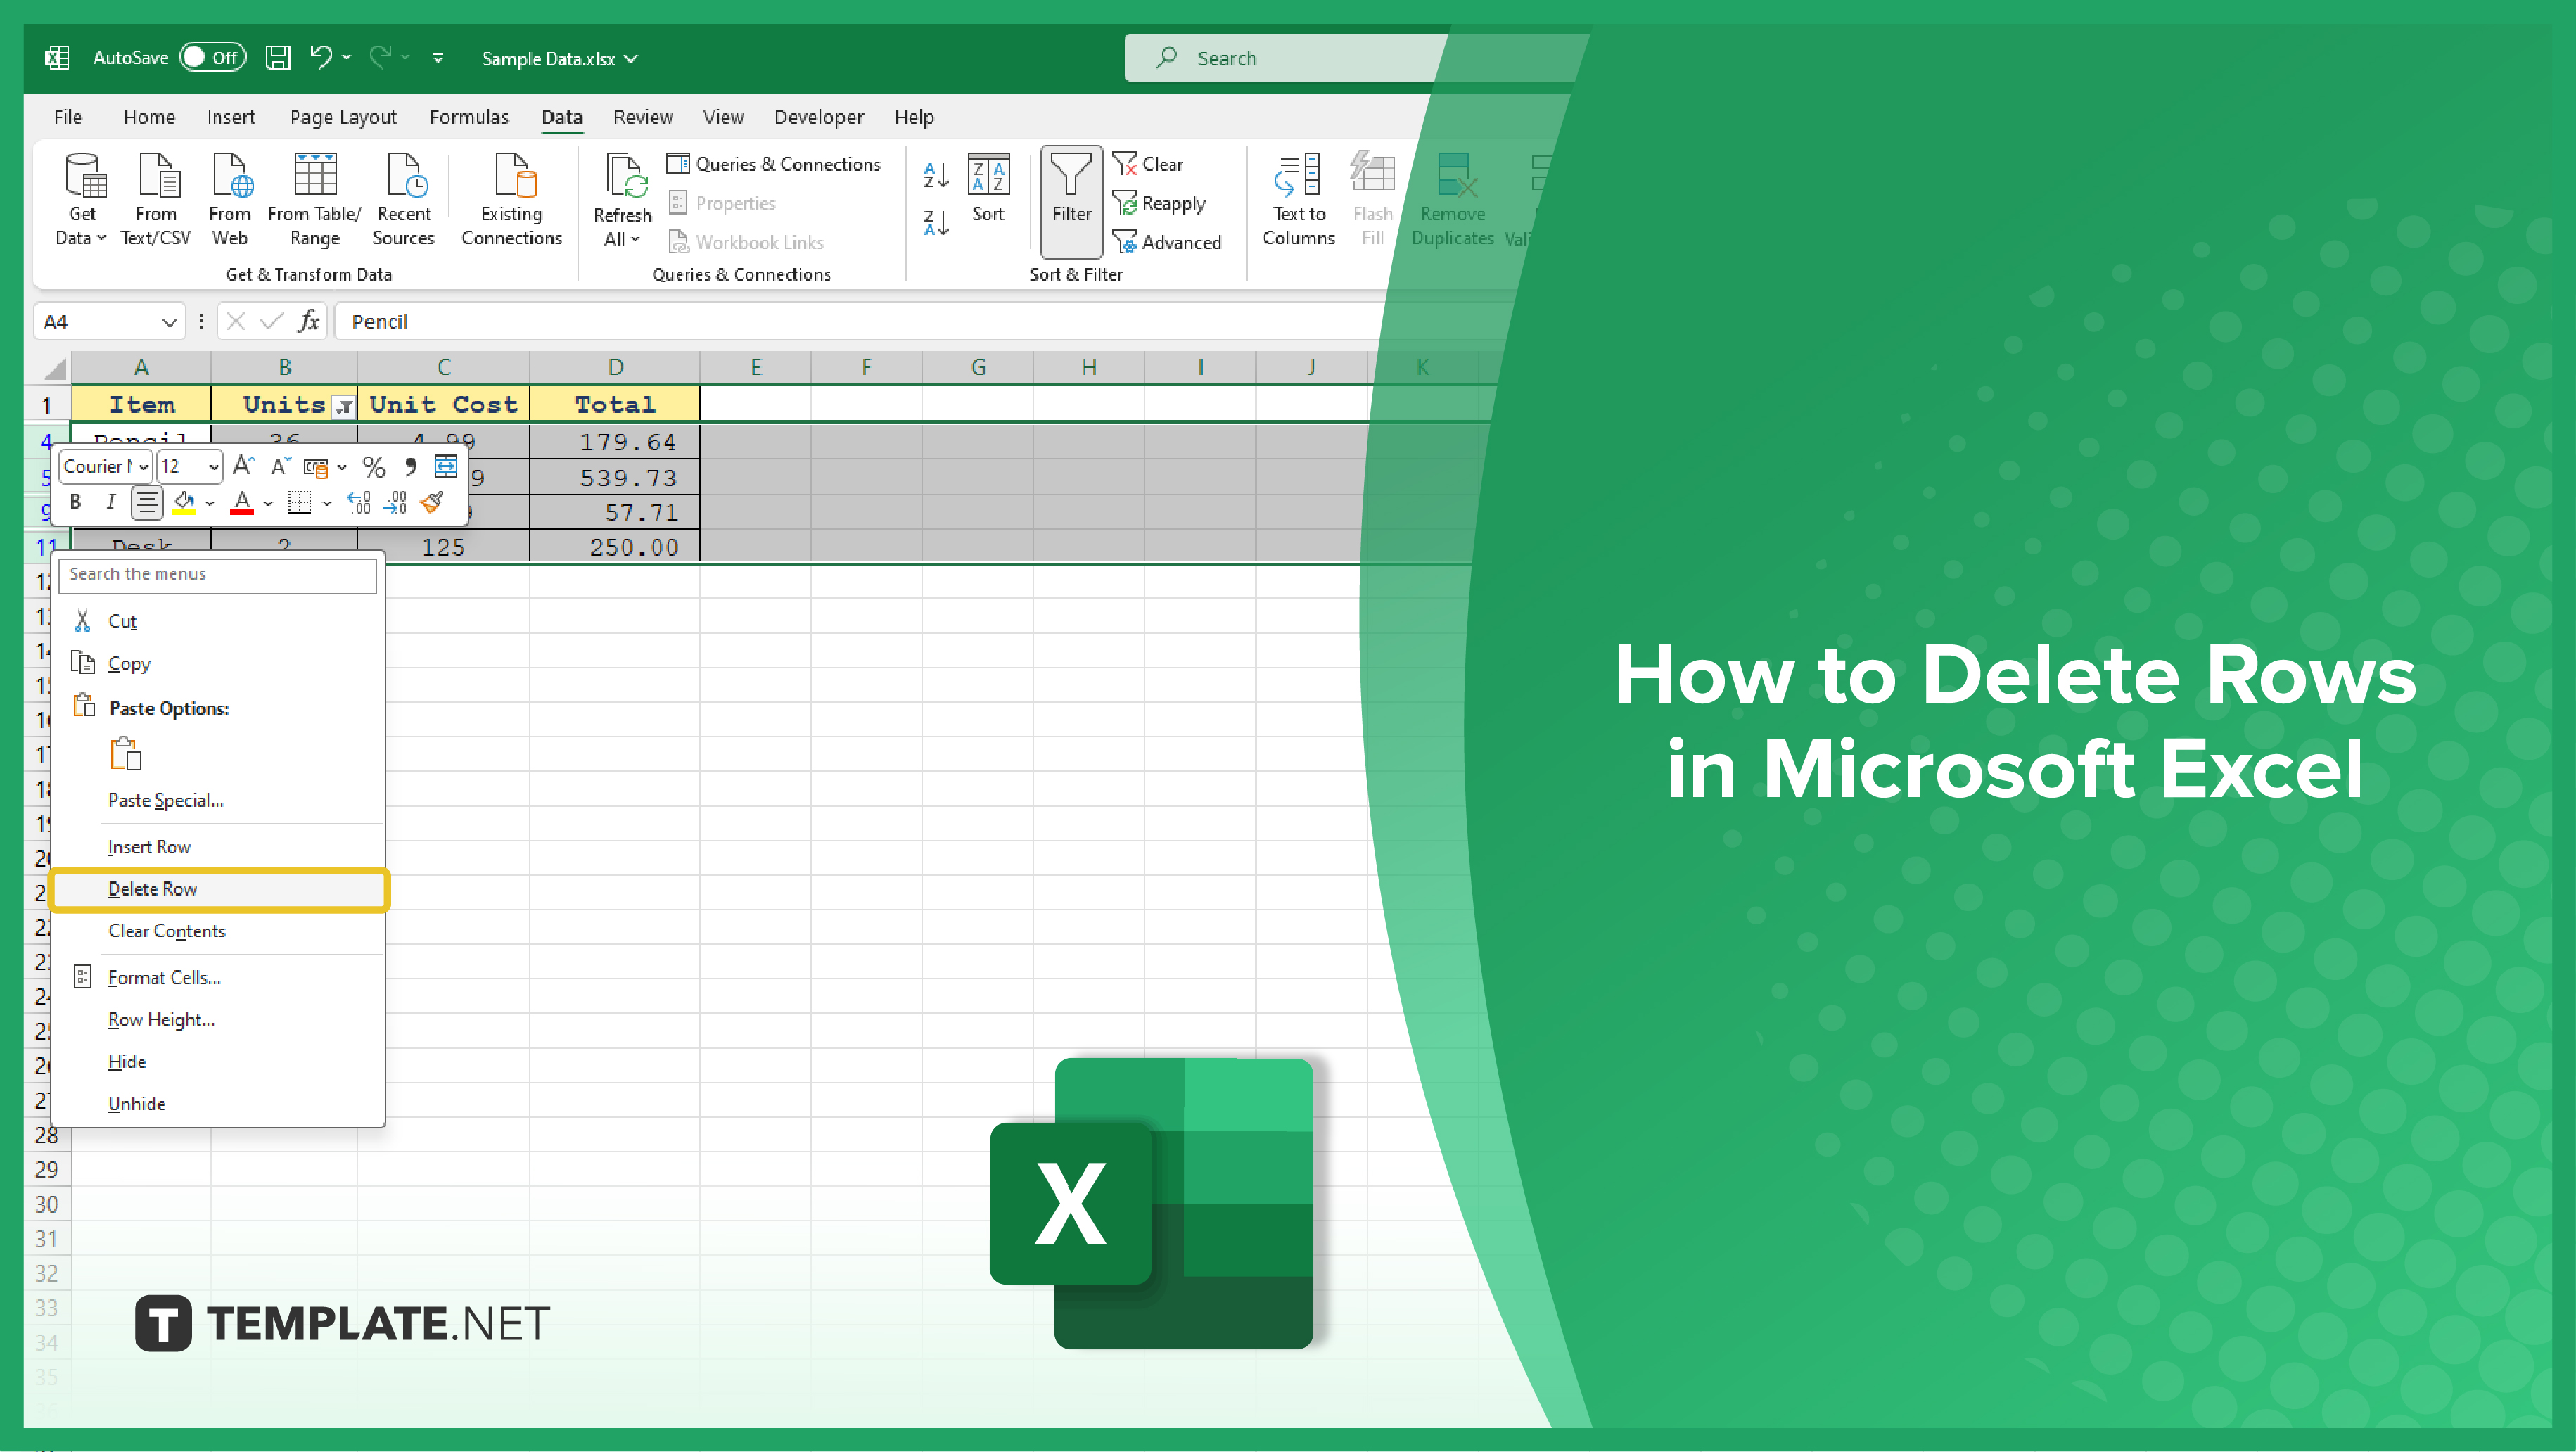Open Format Cells from context menu
This screenshot has width=2576, height=1452.
(x=219, y=978)
